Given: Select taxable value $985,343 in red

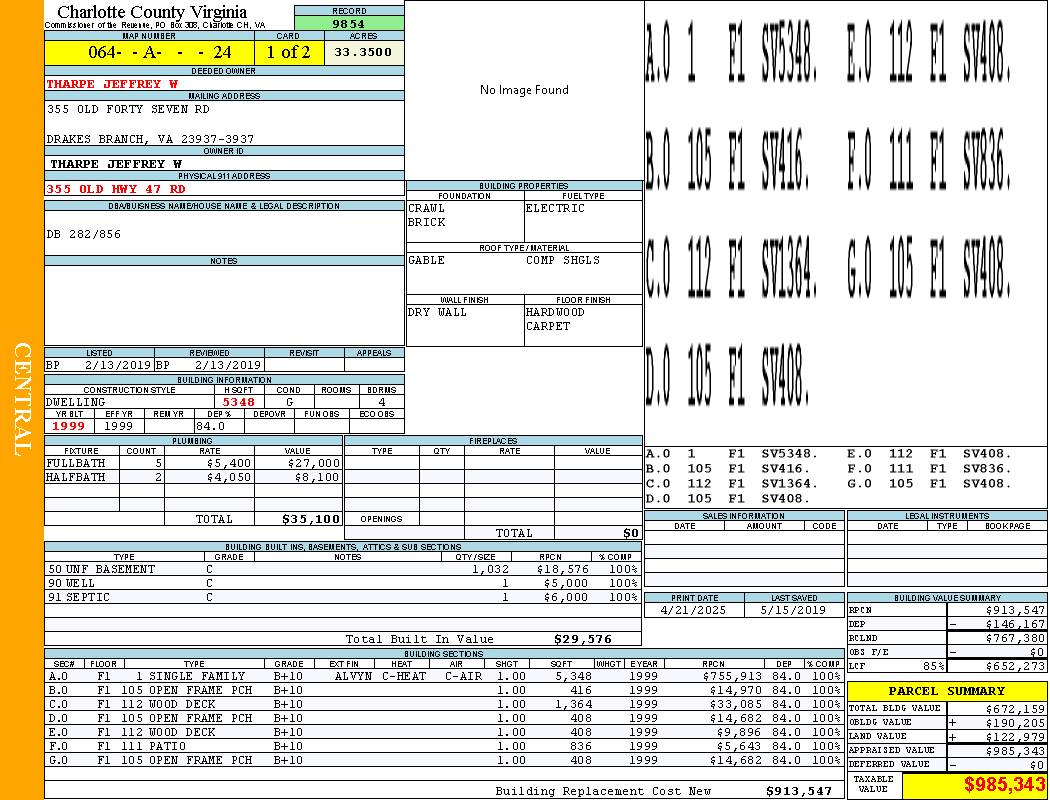Looking at the screenshot, I should 1004,784.
